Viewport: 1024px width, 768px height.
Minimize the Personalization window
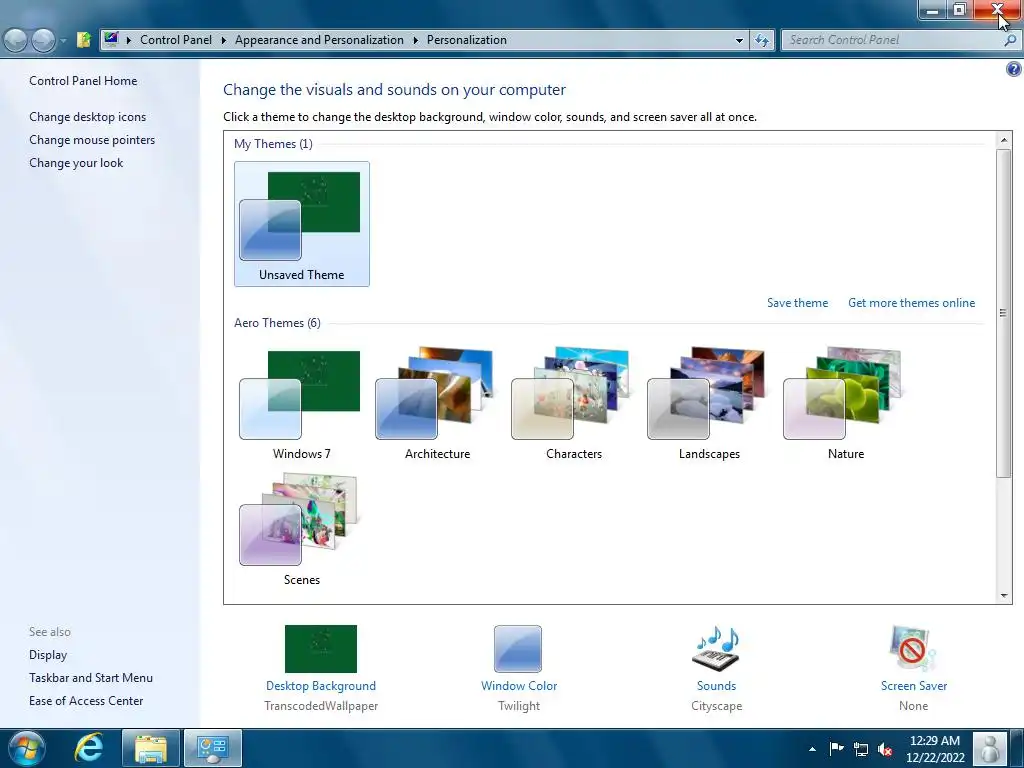pos(933,10)
